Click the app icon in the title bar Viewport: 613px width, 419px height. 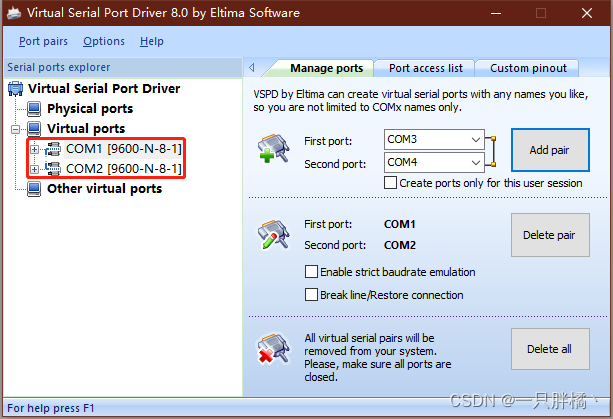pyautogui.click(x=14, y=13)
